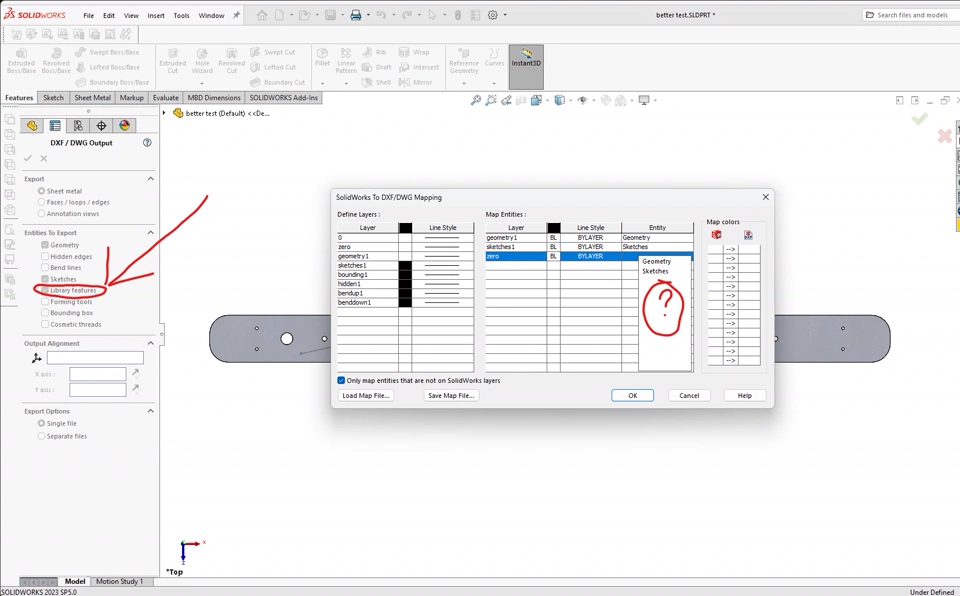The image size is (960, 596).
Task: Click the Save disk icon
Action: 330,15
